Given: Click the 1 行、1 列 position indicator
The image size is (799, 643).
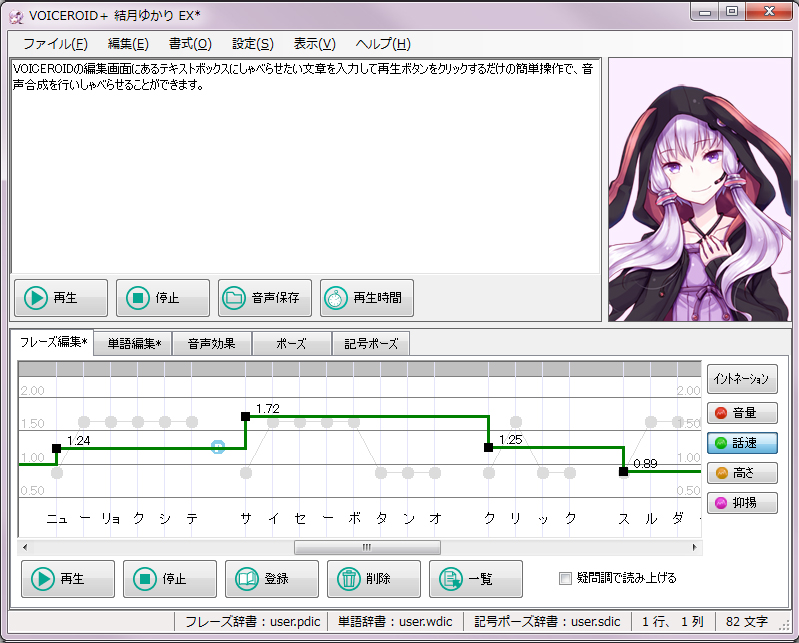Looking at the screenshot, I should pos(672,622).
